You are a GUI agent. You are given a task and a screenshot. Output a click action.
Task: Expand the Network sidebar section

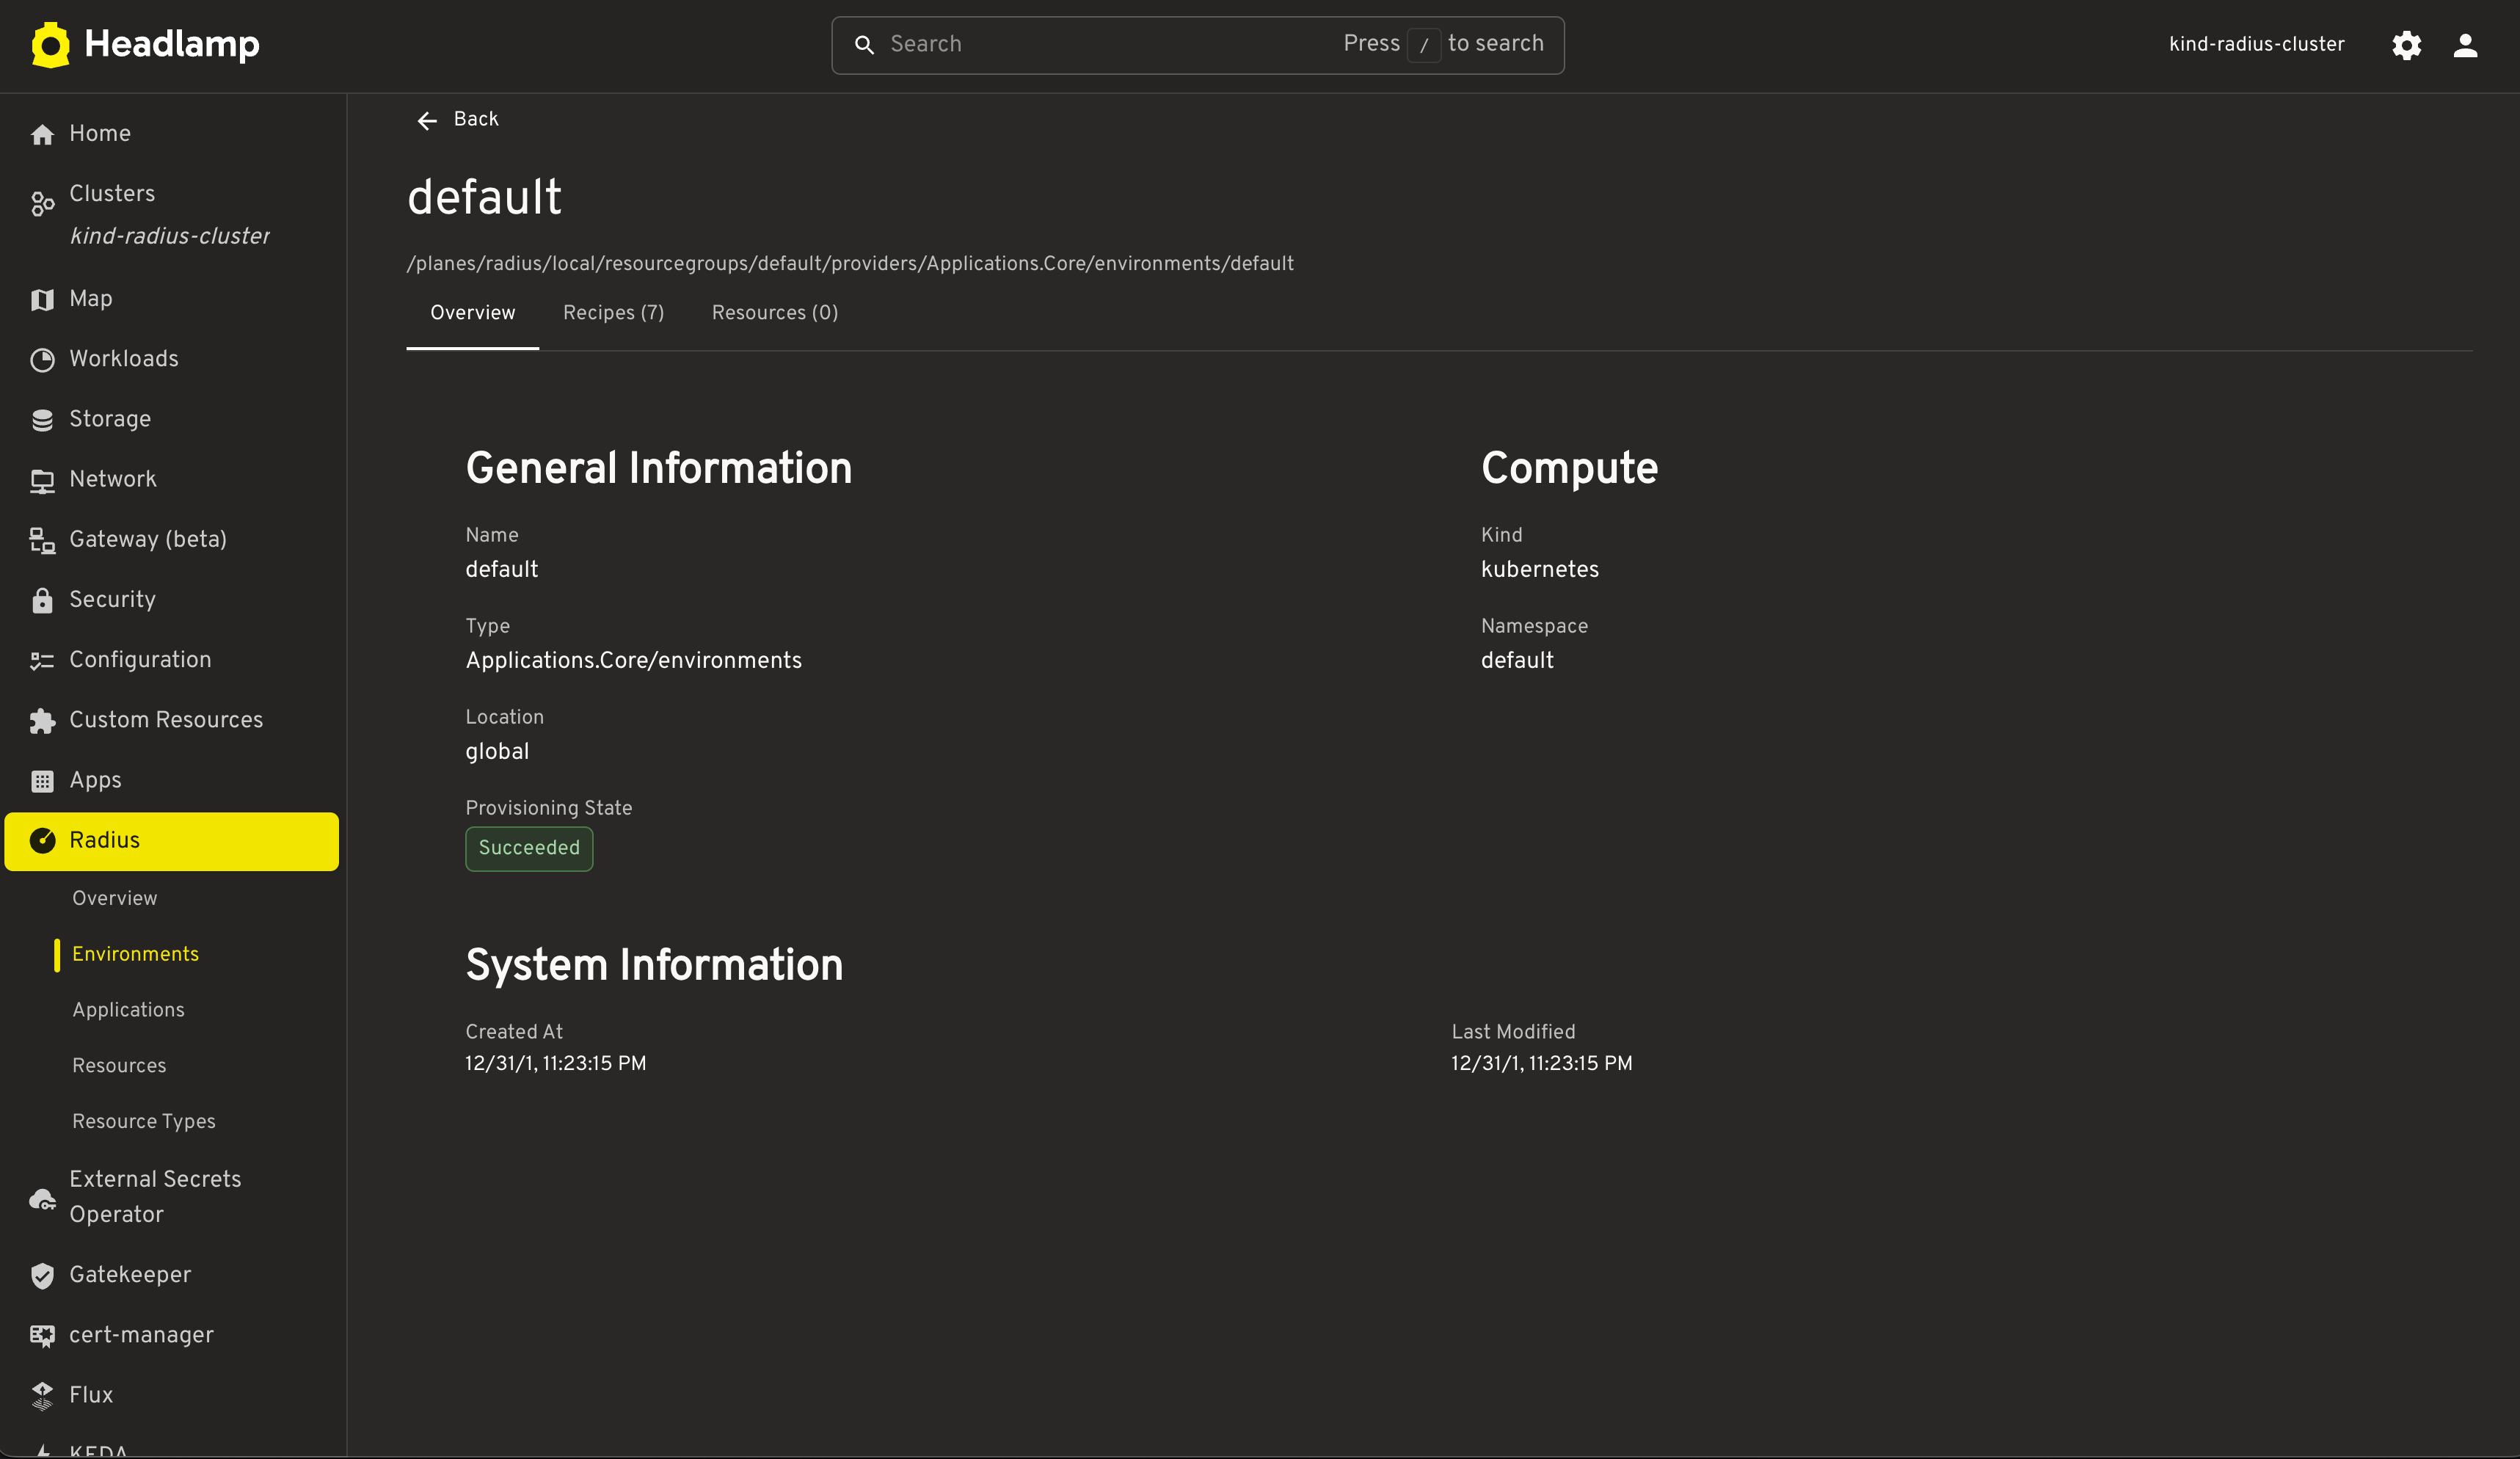tap(112, 479)
